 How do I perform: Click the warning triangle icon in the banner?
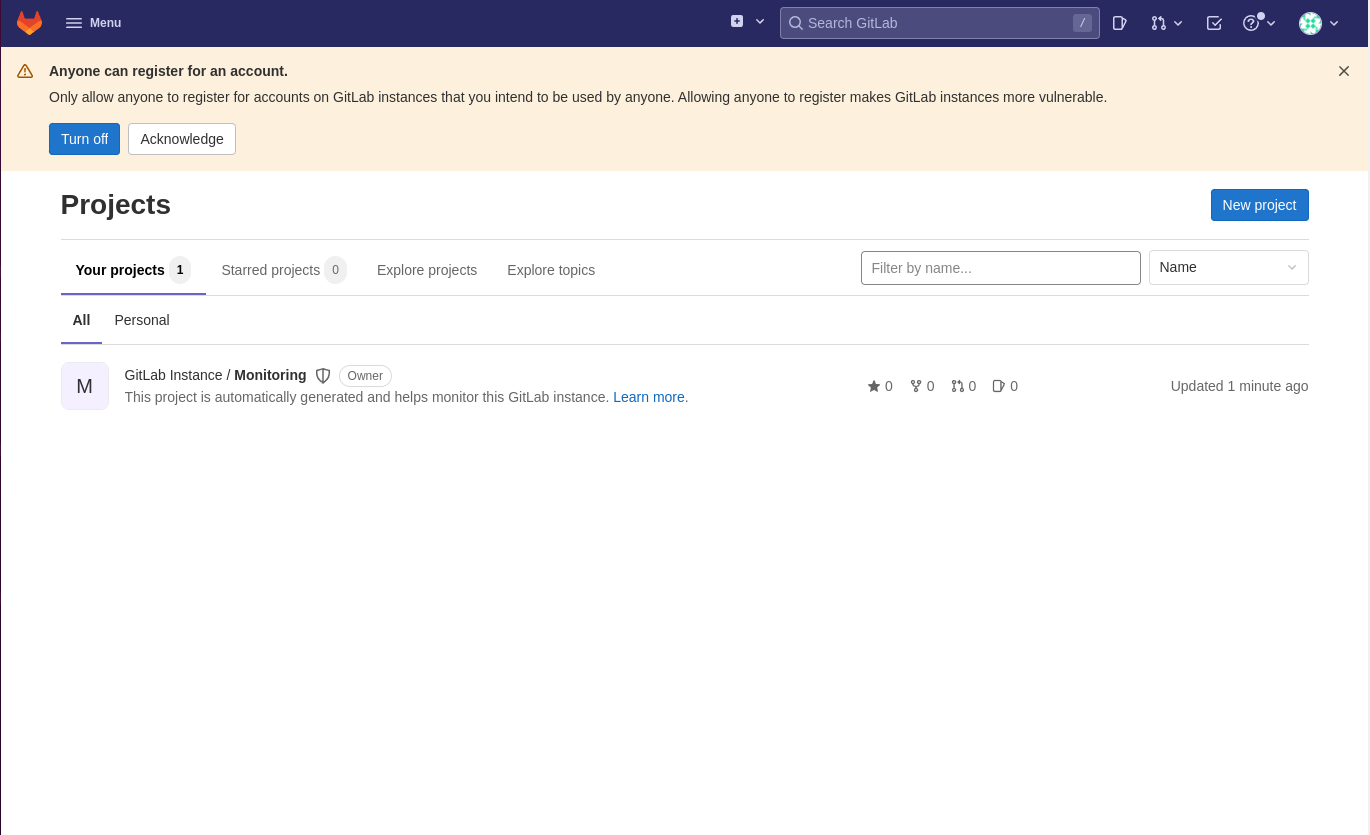(25, 71)
